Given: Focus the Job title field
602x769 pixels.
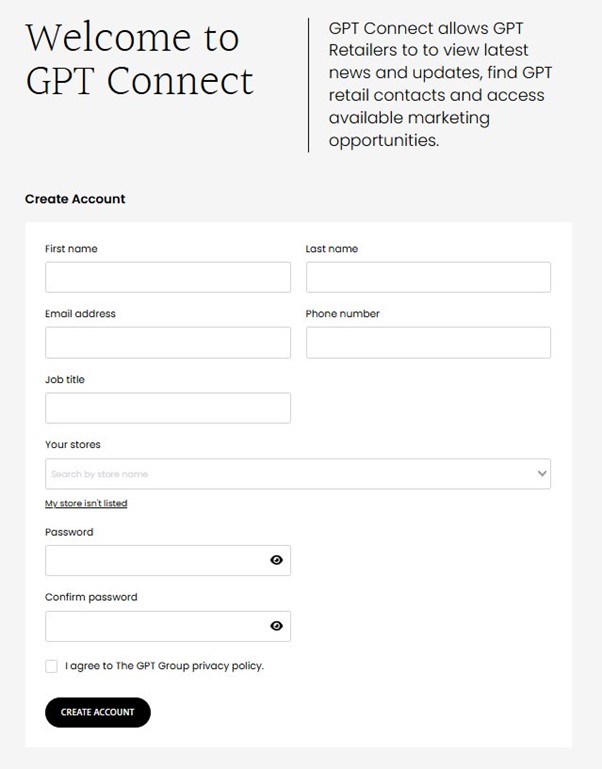Looking at the screenshot, I should 168,408.
